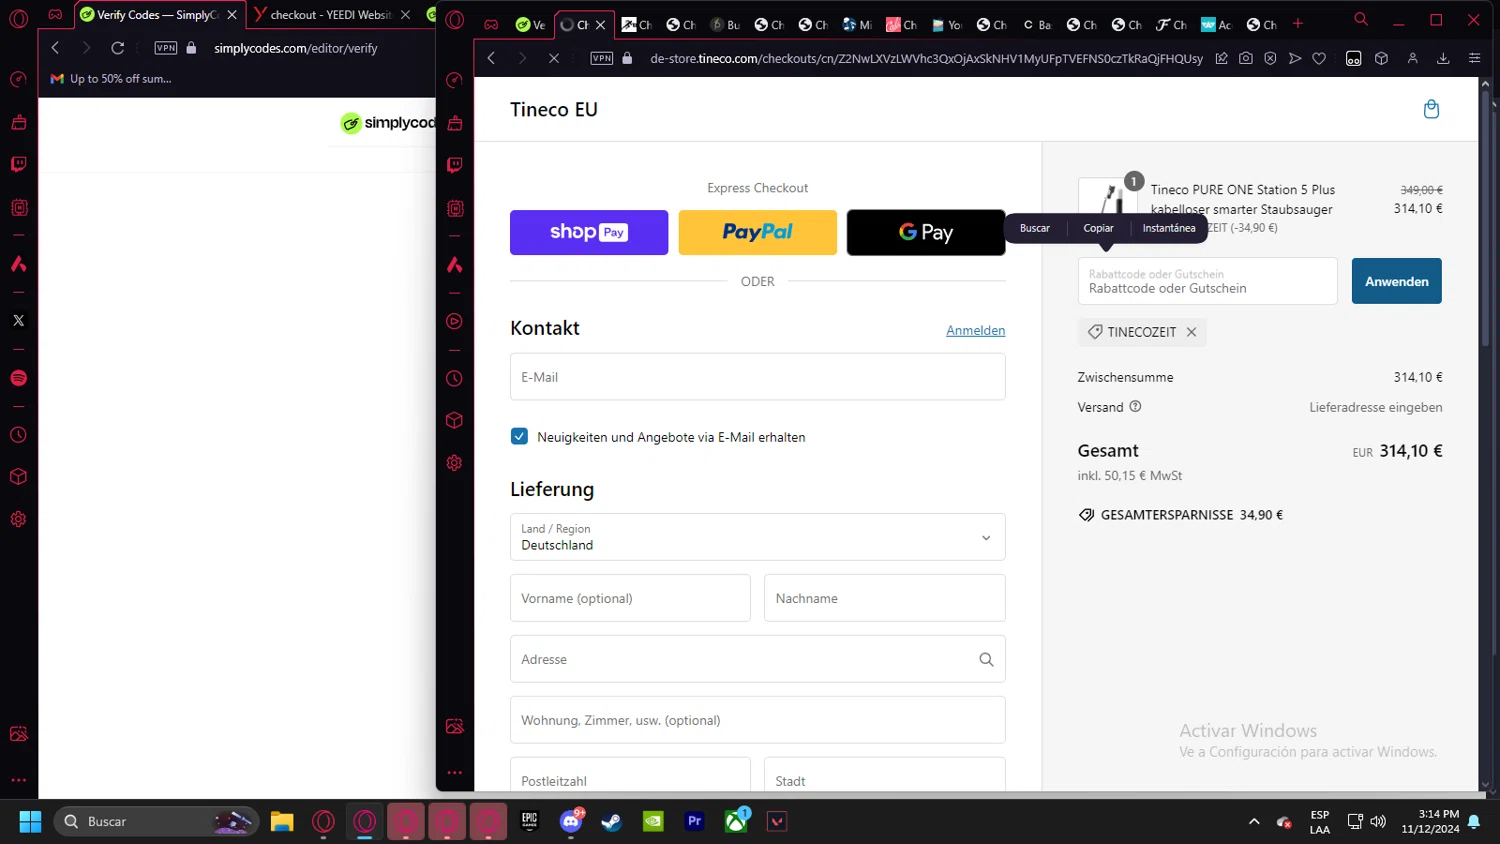
Task: Open File Explorer from the taskbar
Action: pyautogui.click(x=282, y=822)
